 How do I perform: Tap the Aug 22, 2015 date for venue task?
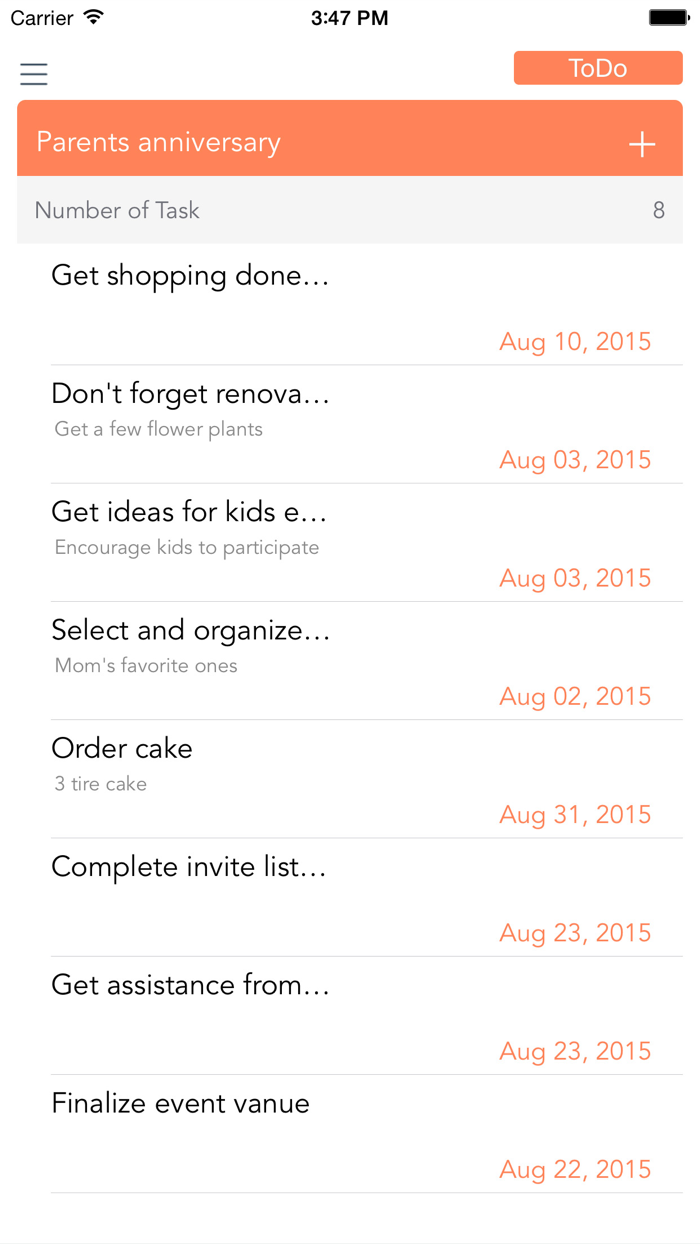[x=575, y=1169]
